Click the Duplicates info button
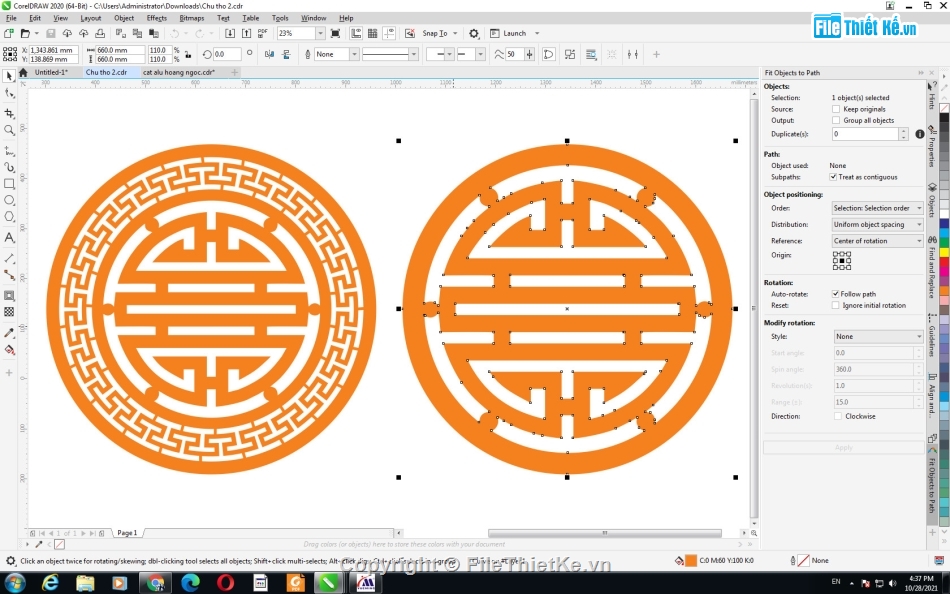This screenshot has width=950, height=594. tap(919, 134)
